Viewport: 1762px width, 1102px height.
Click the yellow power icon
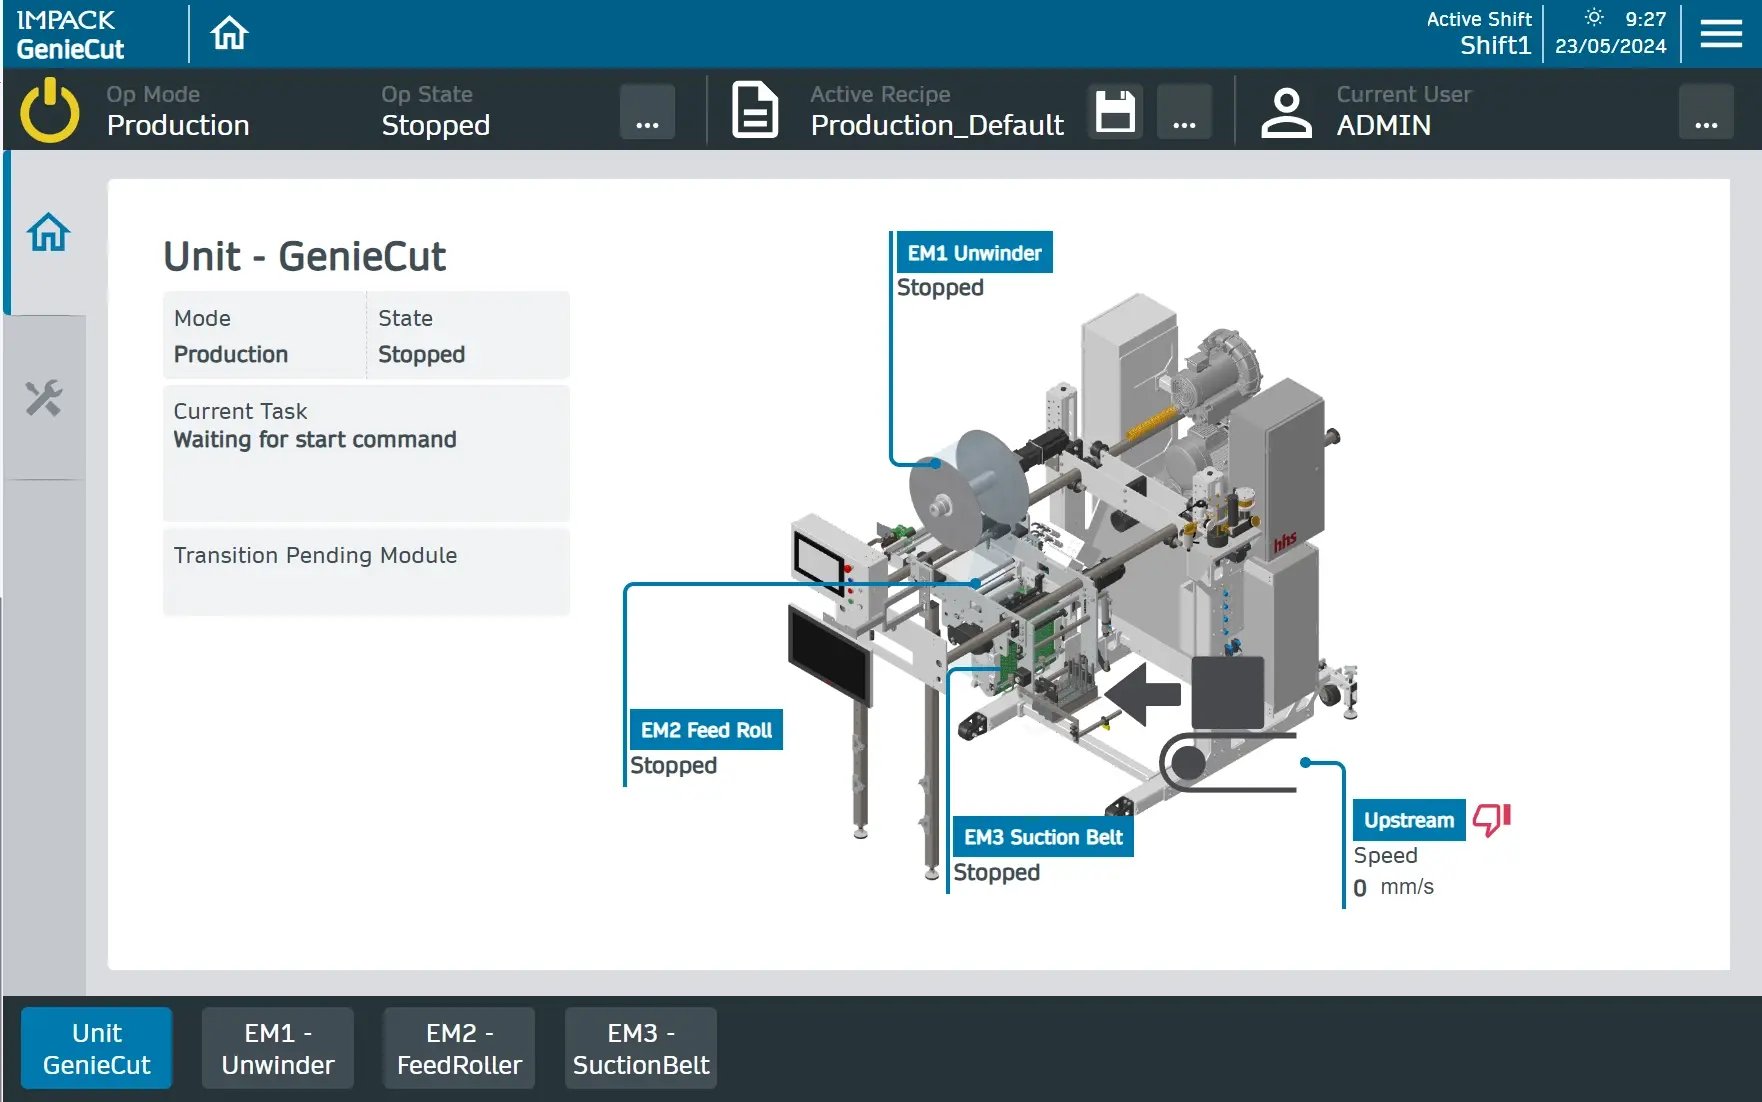[x=48, y=110]
